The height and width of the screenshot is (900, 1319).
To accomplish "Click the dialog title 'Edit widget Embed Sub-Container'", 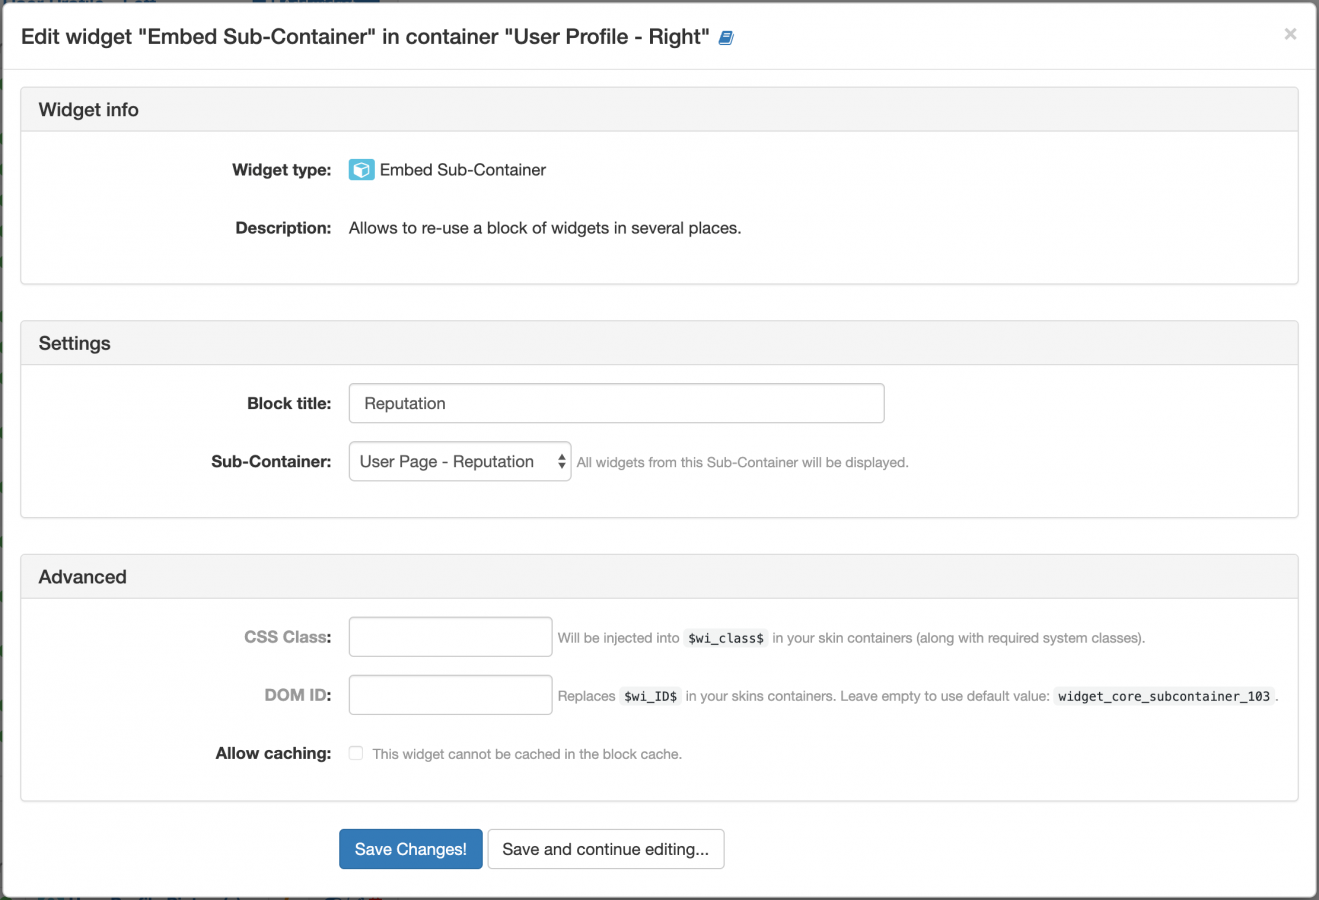I will click(x=365, y=37).
